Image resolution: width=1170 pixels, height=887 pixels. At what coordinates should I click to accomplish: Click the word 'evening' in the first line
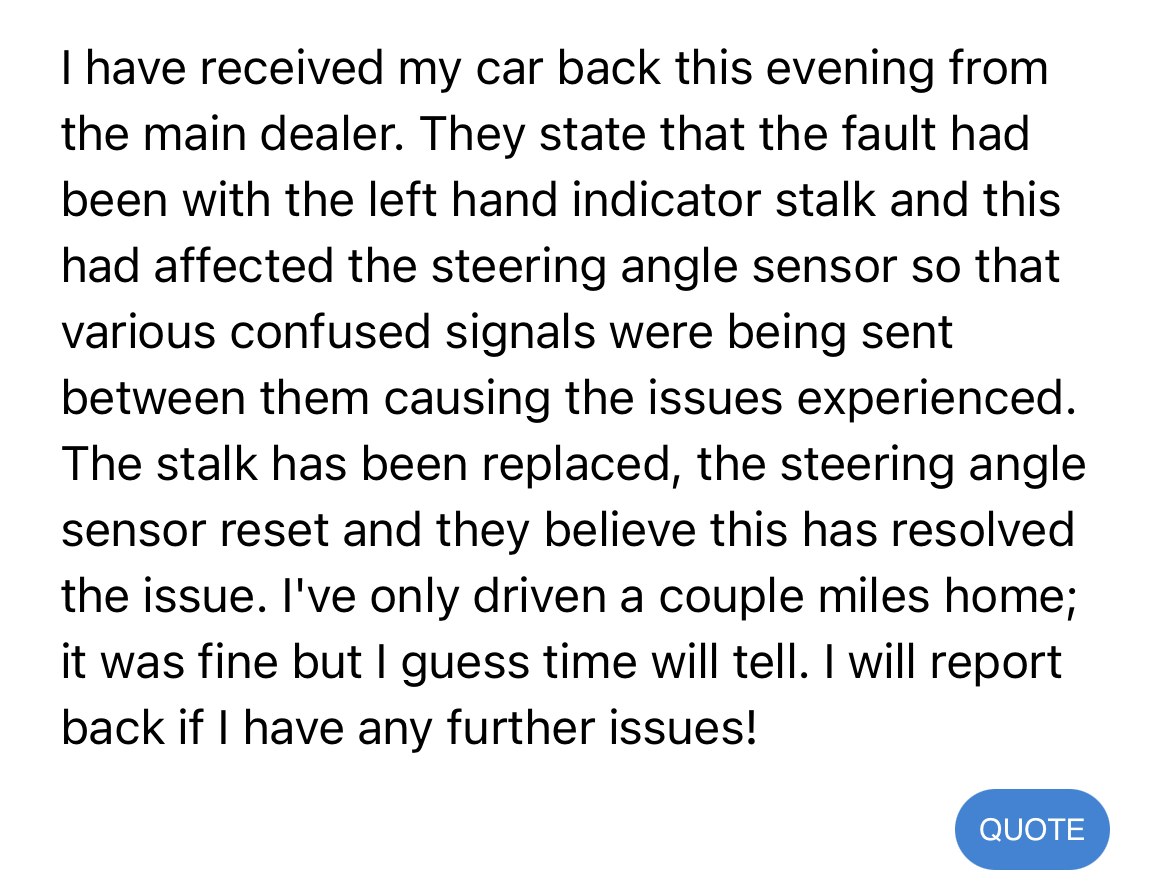tap(851, 70)
